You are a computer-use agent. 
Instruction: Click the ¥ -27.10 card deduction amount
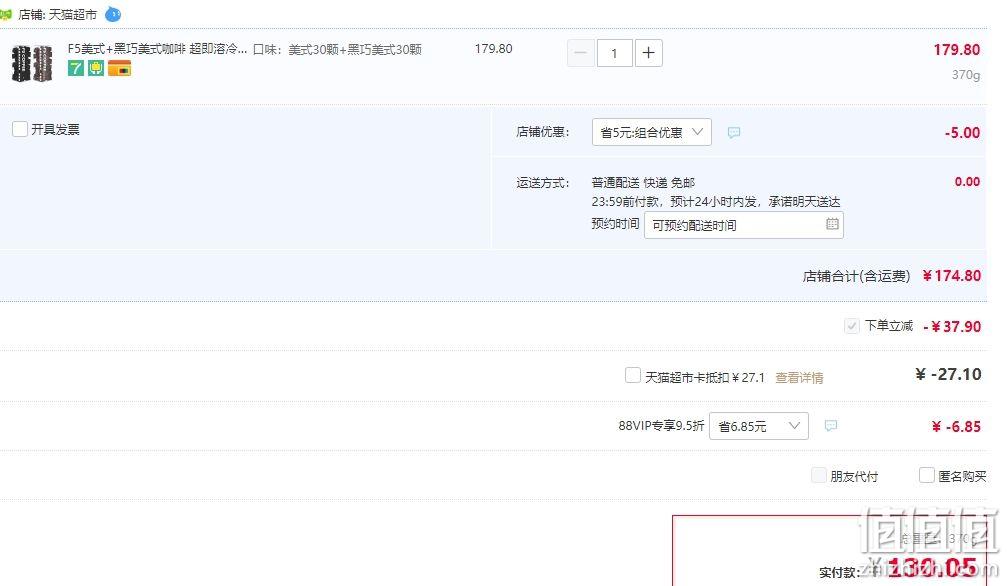tap(948, 374)
